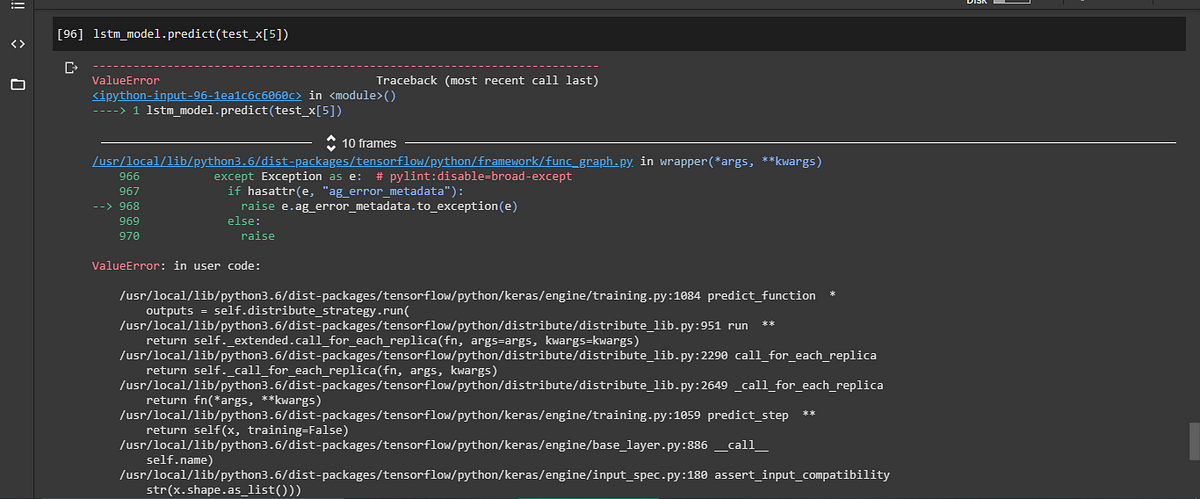Click the 'training.py:1084 predict_function' line
The width and height of the screenshot is (1200, 499).
(478, 296)
